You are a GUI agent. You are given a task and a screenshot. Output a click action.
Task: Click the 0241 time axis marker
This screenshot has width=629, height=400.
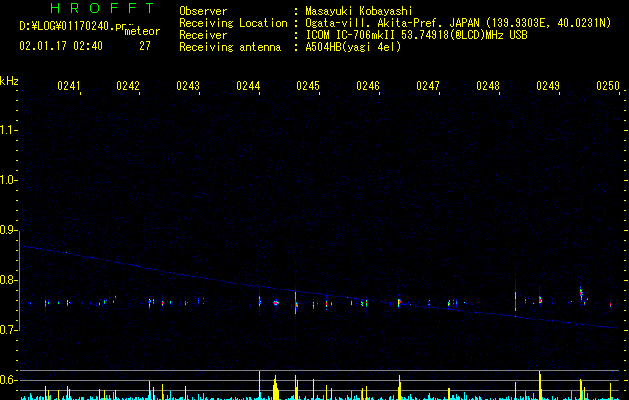[69, 86]
